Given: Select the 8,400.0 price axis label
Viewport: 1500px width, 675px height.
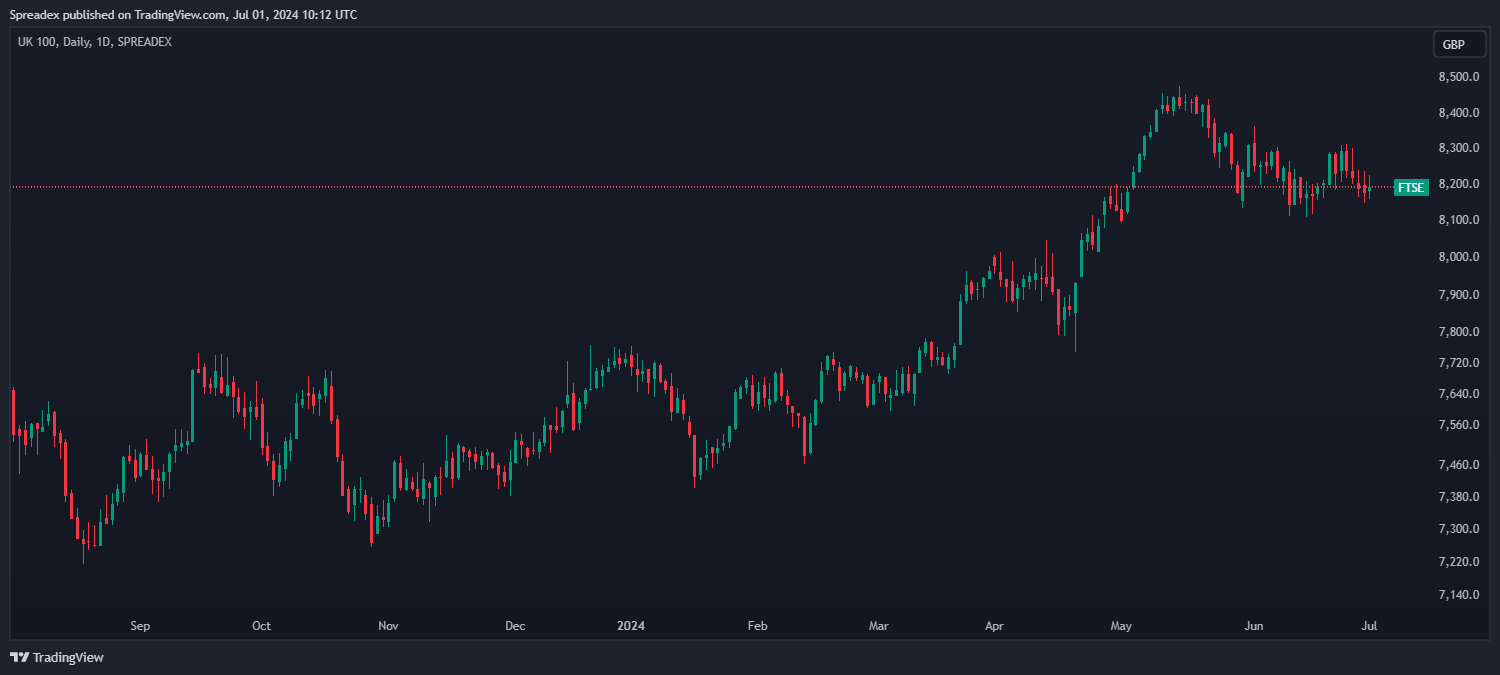Looking at the screenshot, I should [1460, 113].
